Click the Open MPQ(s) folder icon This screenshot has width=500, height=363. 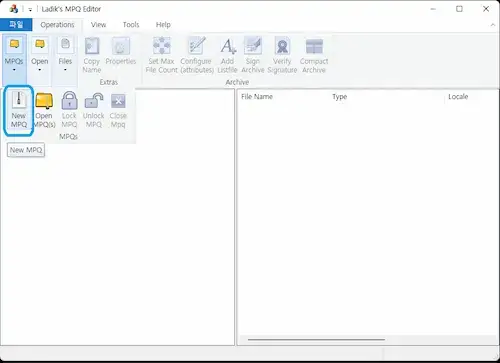(44, 101)
